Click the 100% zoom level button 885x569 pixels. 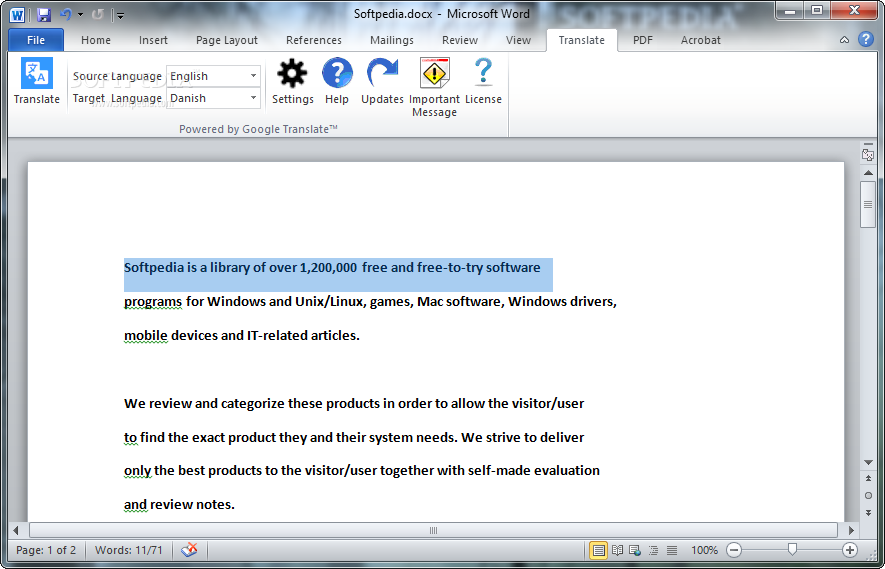[x=704, y=550]
